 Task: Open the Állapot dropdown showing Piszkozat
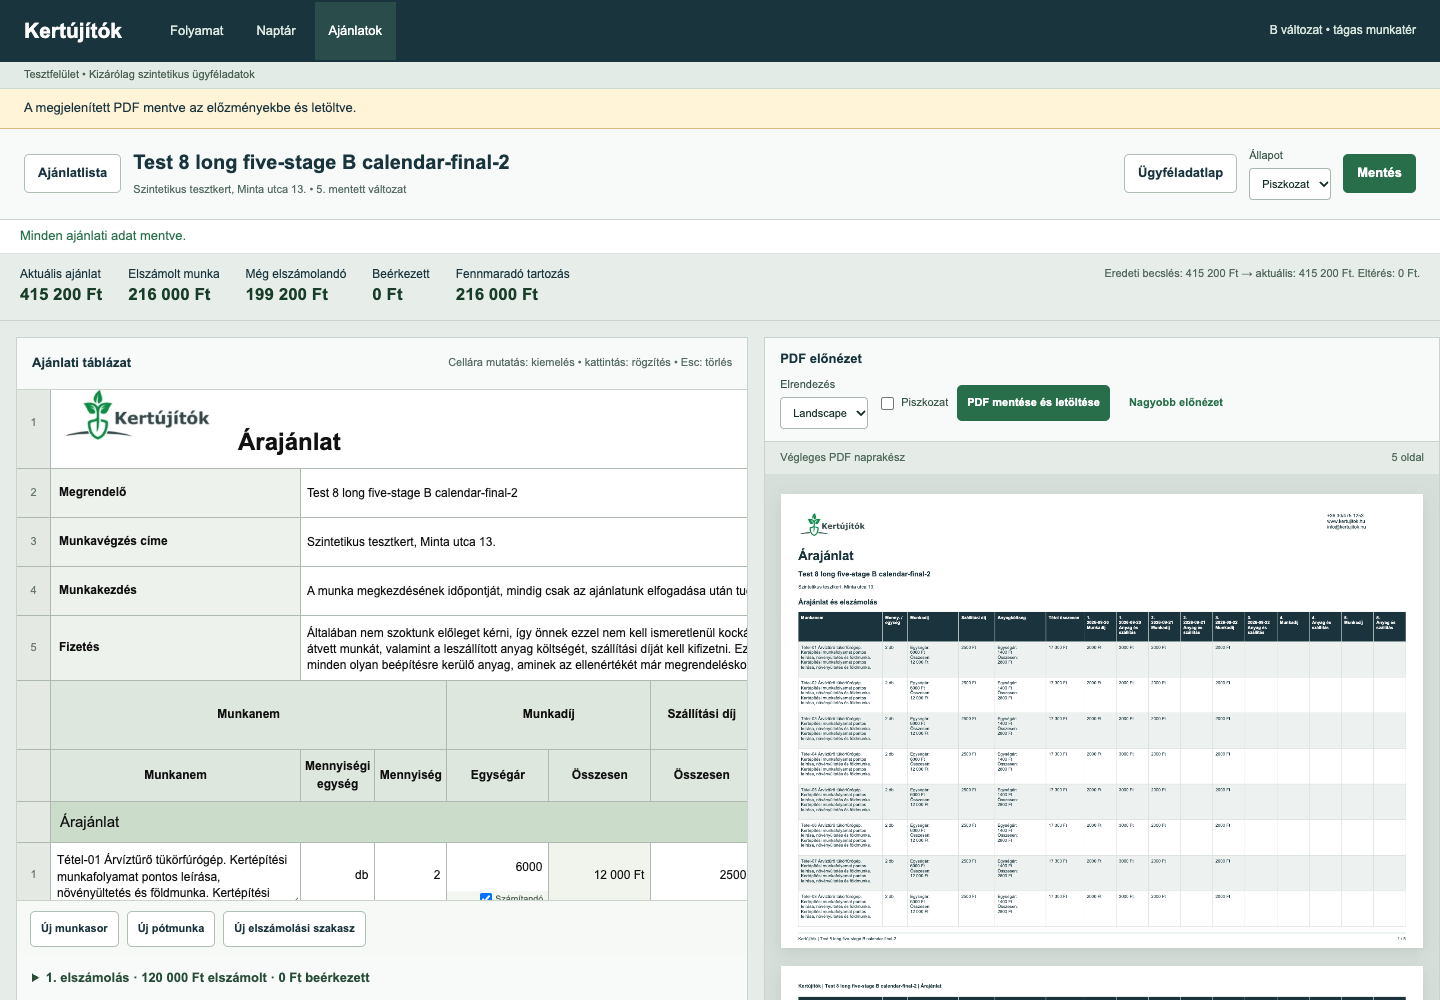pyautogui.click(x=1290, y=184)
